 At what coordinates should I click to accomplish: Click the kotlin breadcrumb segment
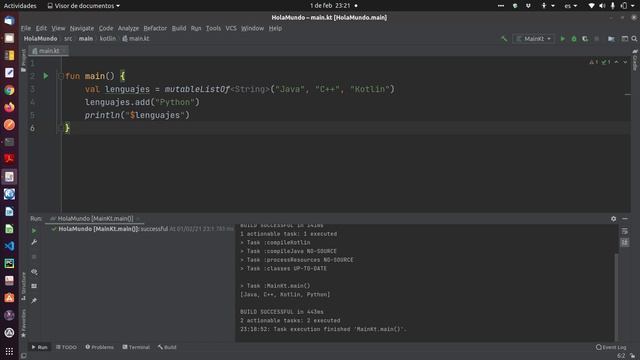(108, 39)
